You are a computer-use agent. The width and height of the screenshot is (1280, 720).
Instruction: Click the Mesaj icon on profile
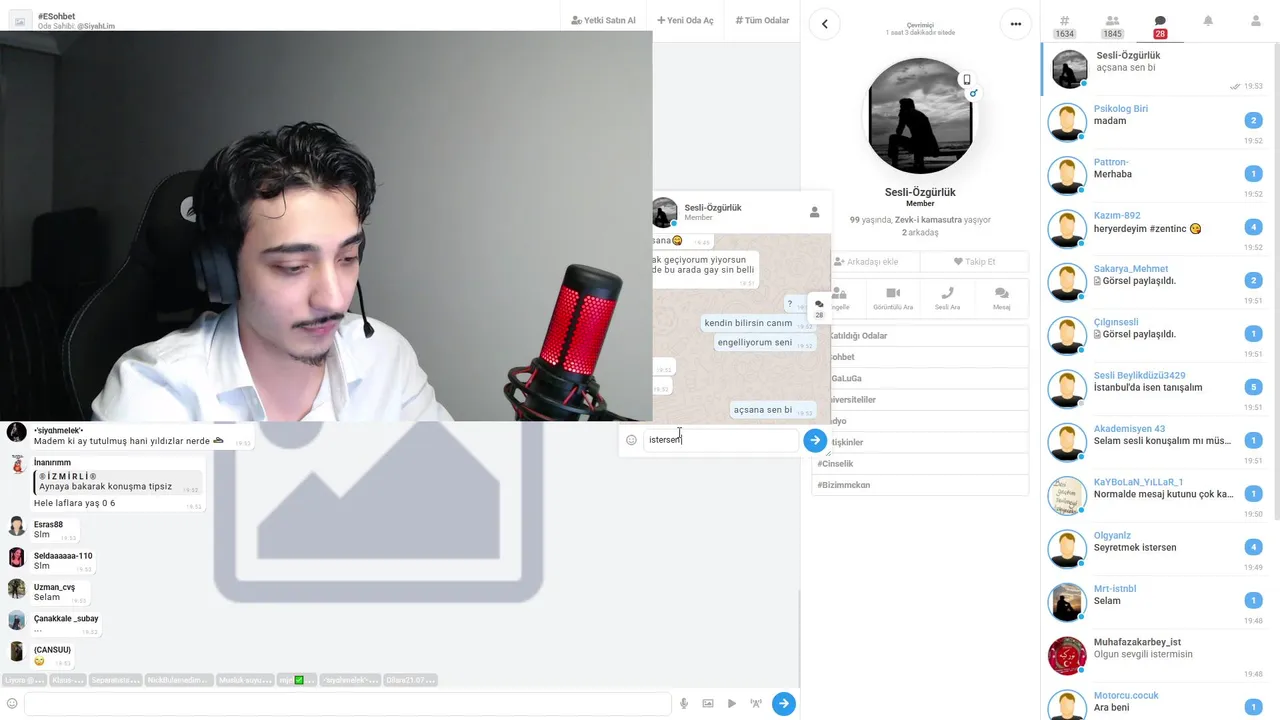point(1001,299)
